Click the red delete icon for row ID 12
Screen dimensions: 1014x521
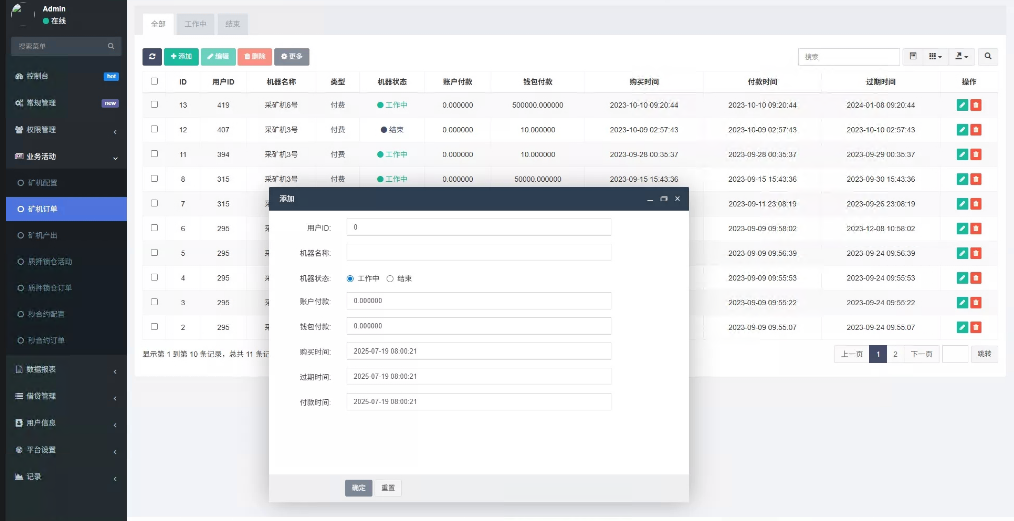tap(976, 129)
